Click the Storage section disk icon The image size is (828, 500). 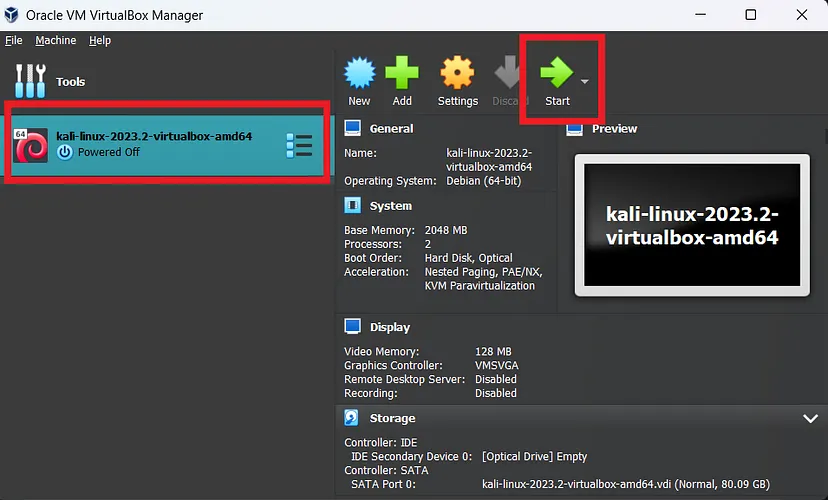click(352, 418)
